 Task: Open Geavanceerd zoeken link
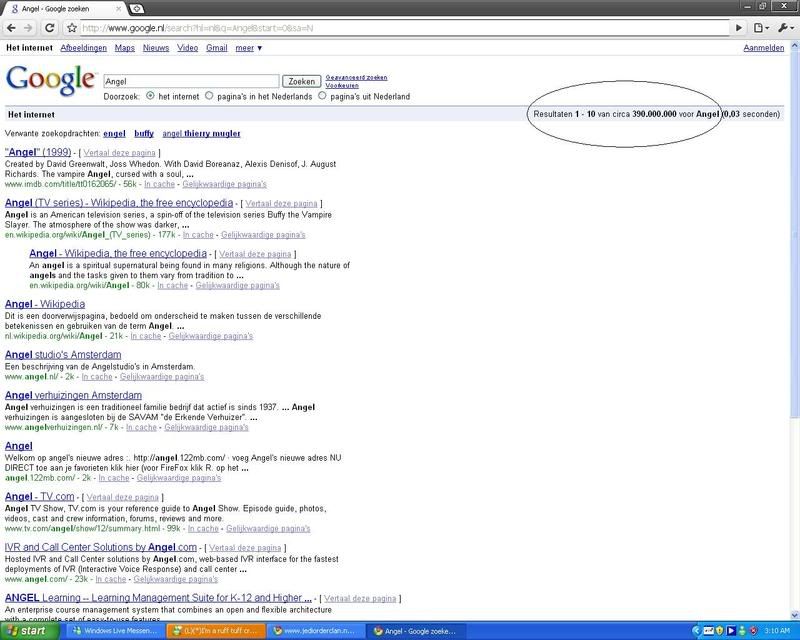click(356, 78)
